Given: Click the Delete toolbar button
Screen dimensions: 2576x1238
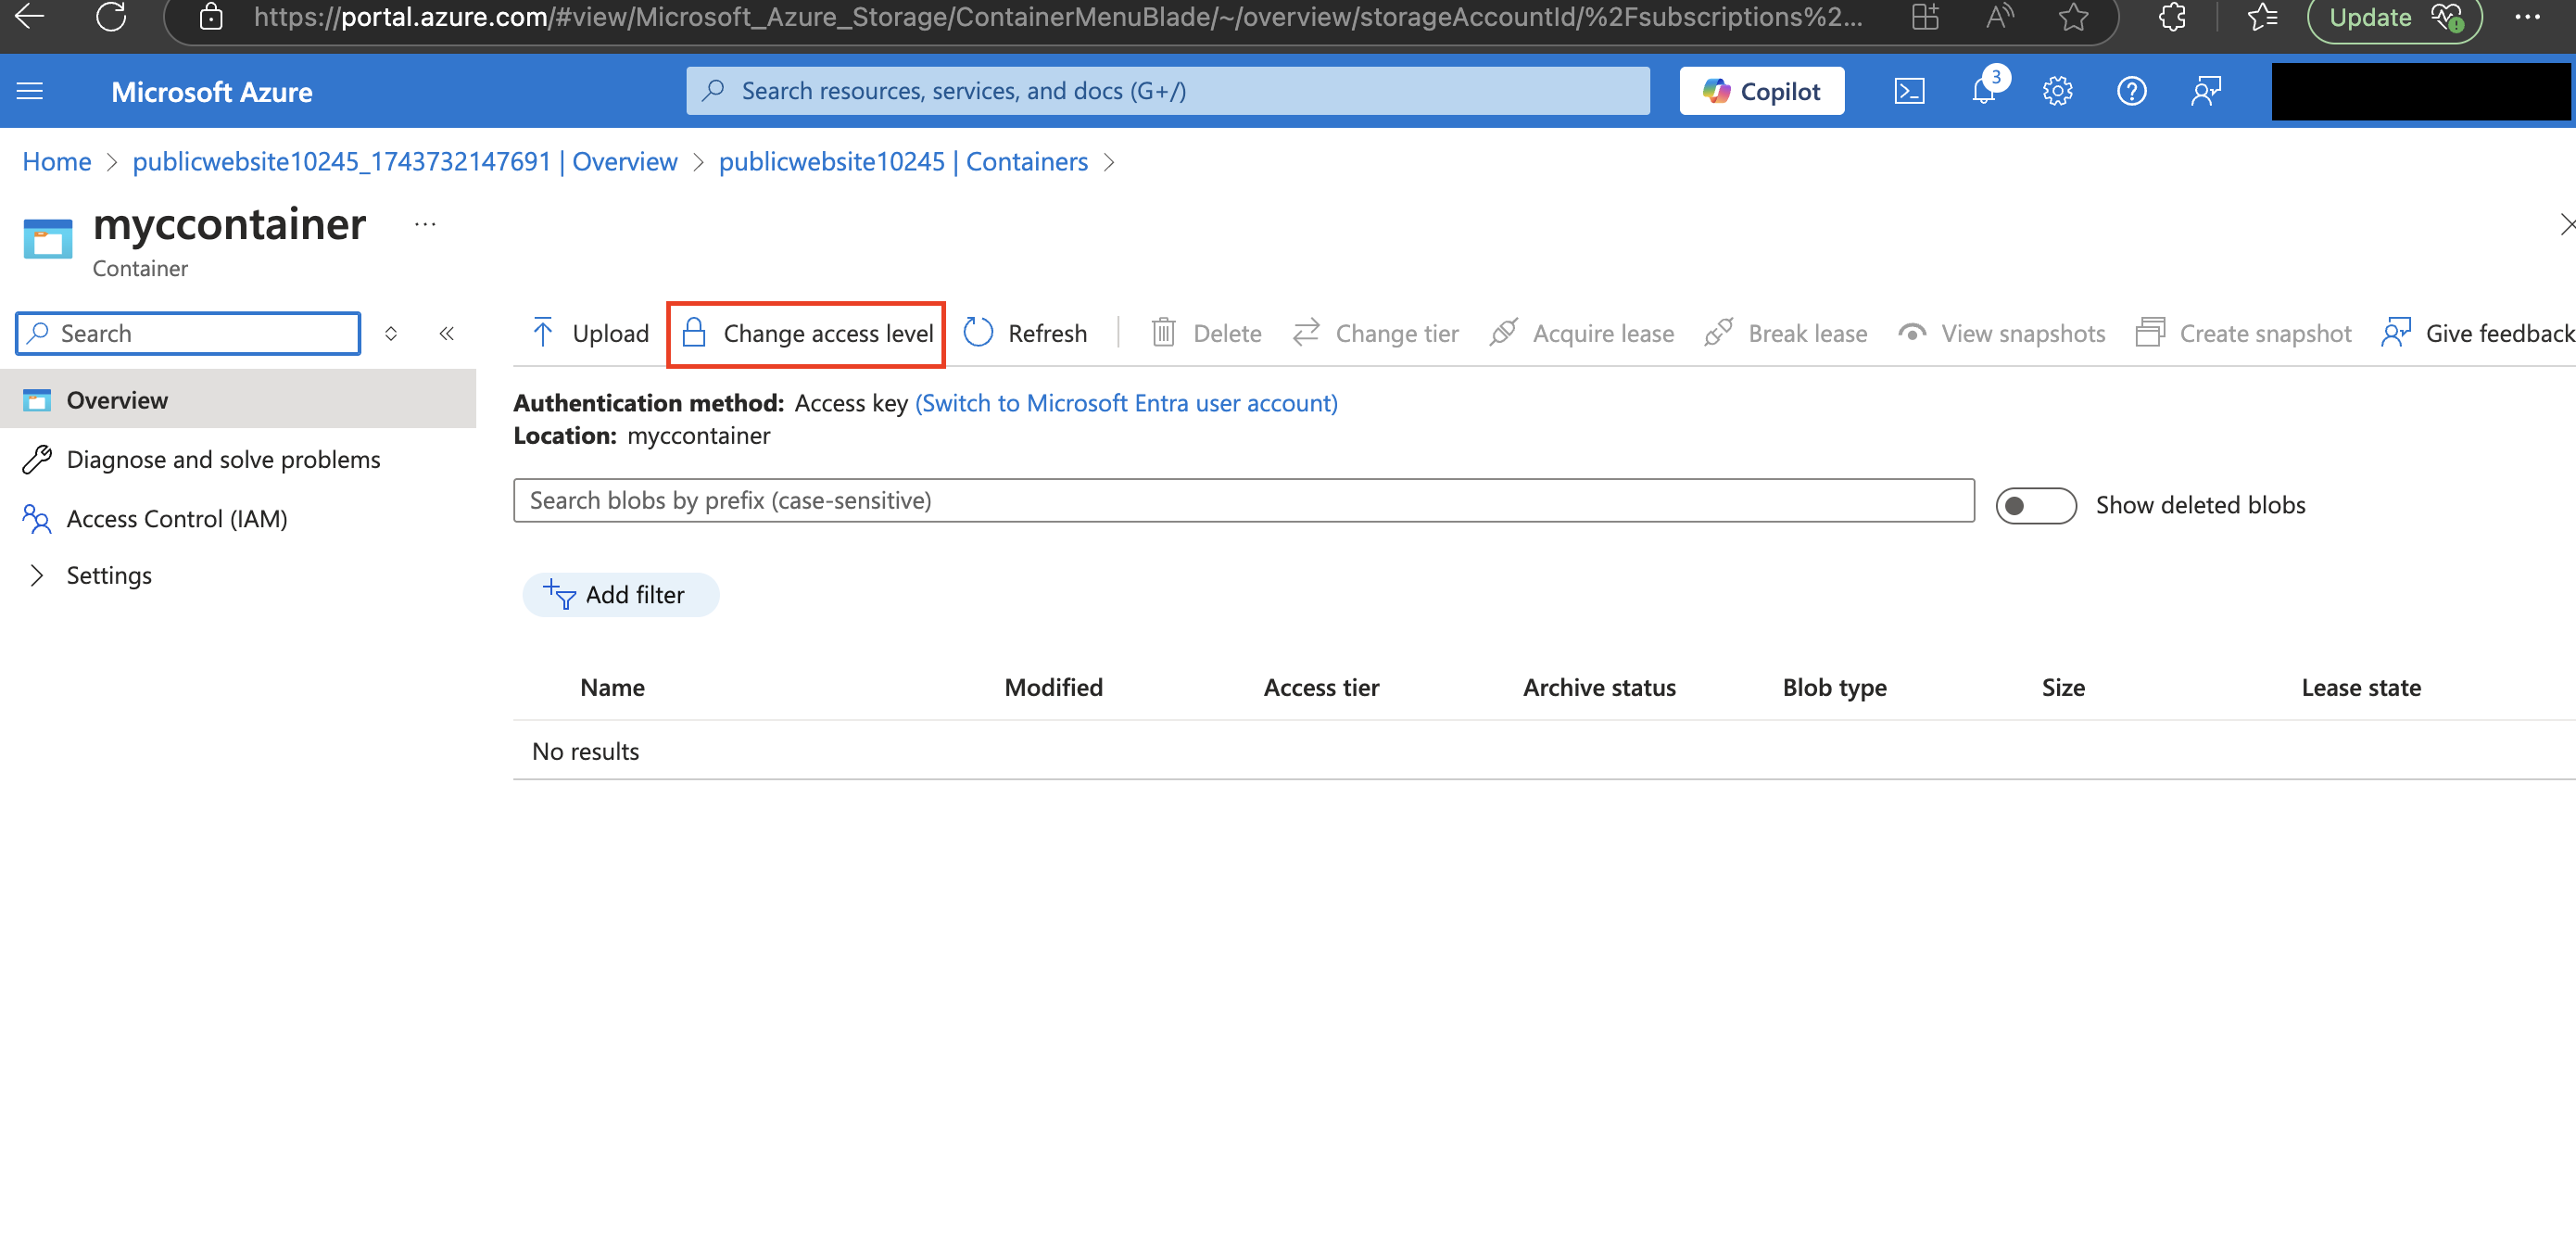Looking at the screenshot, I should (x=1206, y=333).
